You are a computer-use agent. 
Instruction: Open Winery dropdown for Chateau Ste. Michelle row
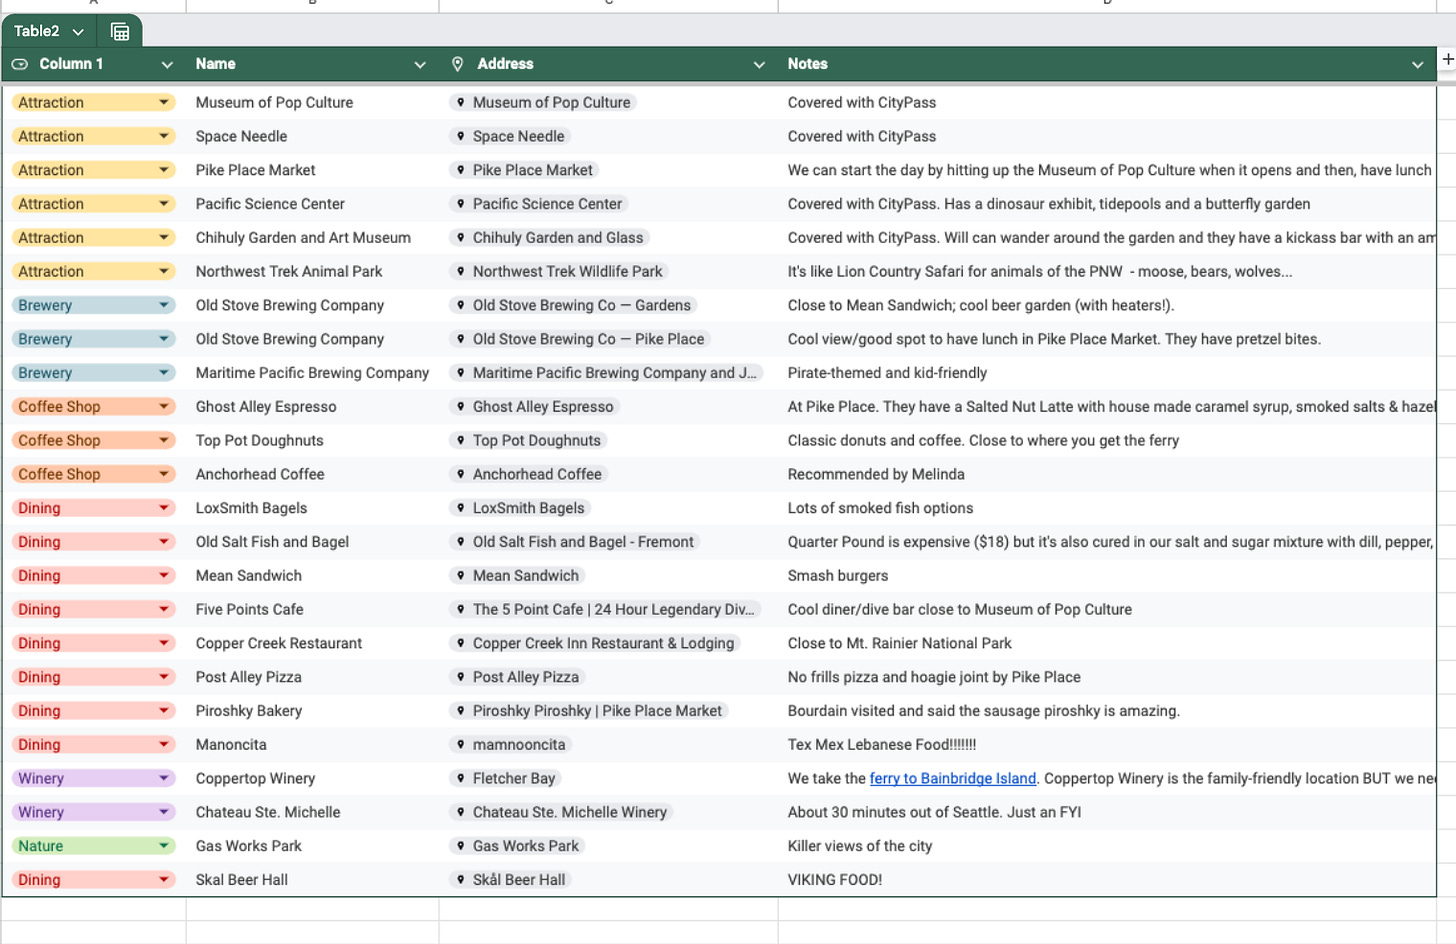point(164,812)
